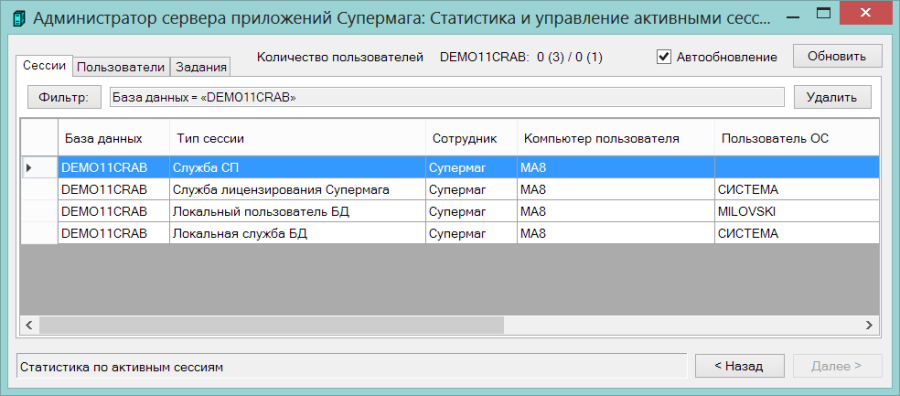Open the Пользователи tab
The height and width of the screenshot is (396, 900).
click(121, 67)
